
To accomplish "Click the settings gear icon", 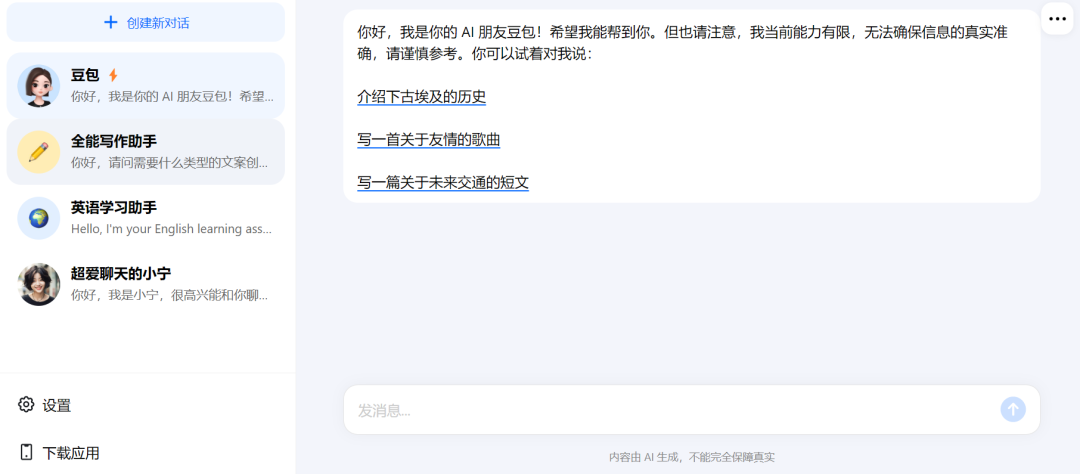I will 26,404.
